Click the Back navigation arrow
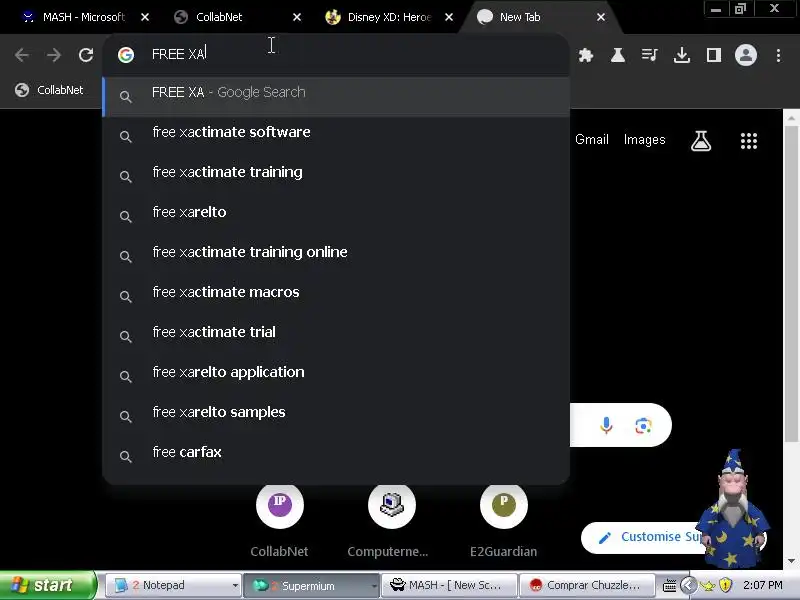The image size is (800, 600). tap(21, 55)
